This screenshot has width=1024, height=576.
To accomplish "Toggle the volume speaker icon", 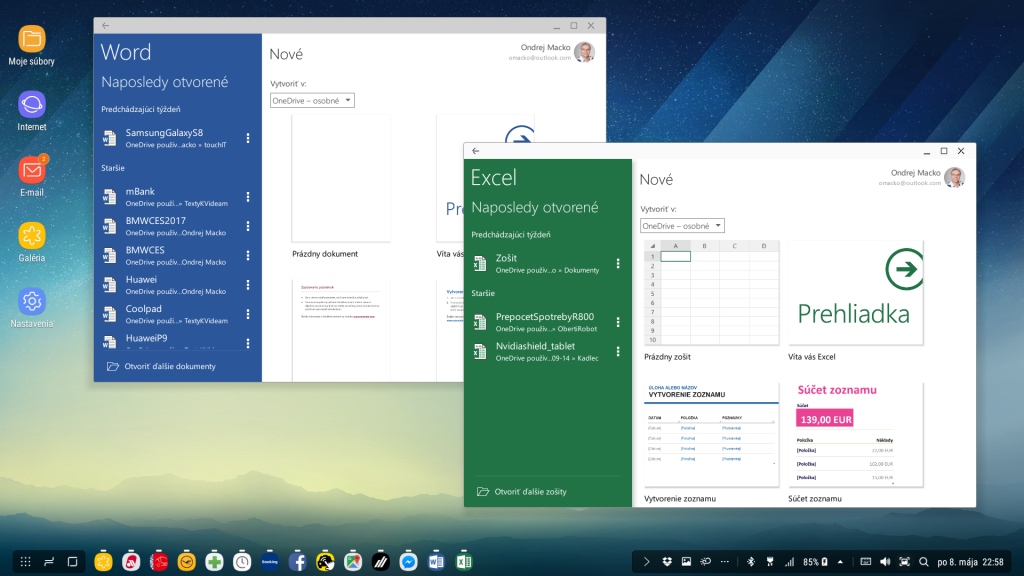I will [x=885, y=562].
